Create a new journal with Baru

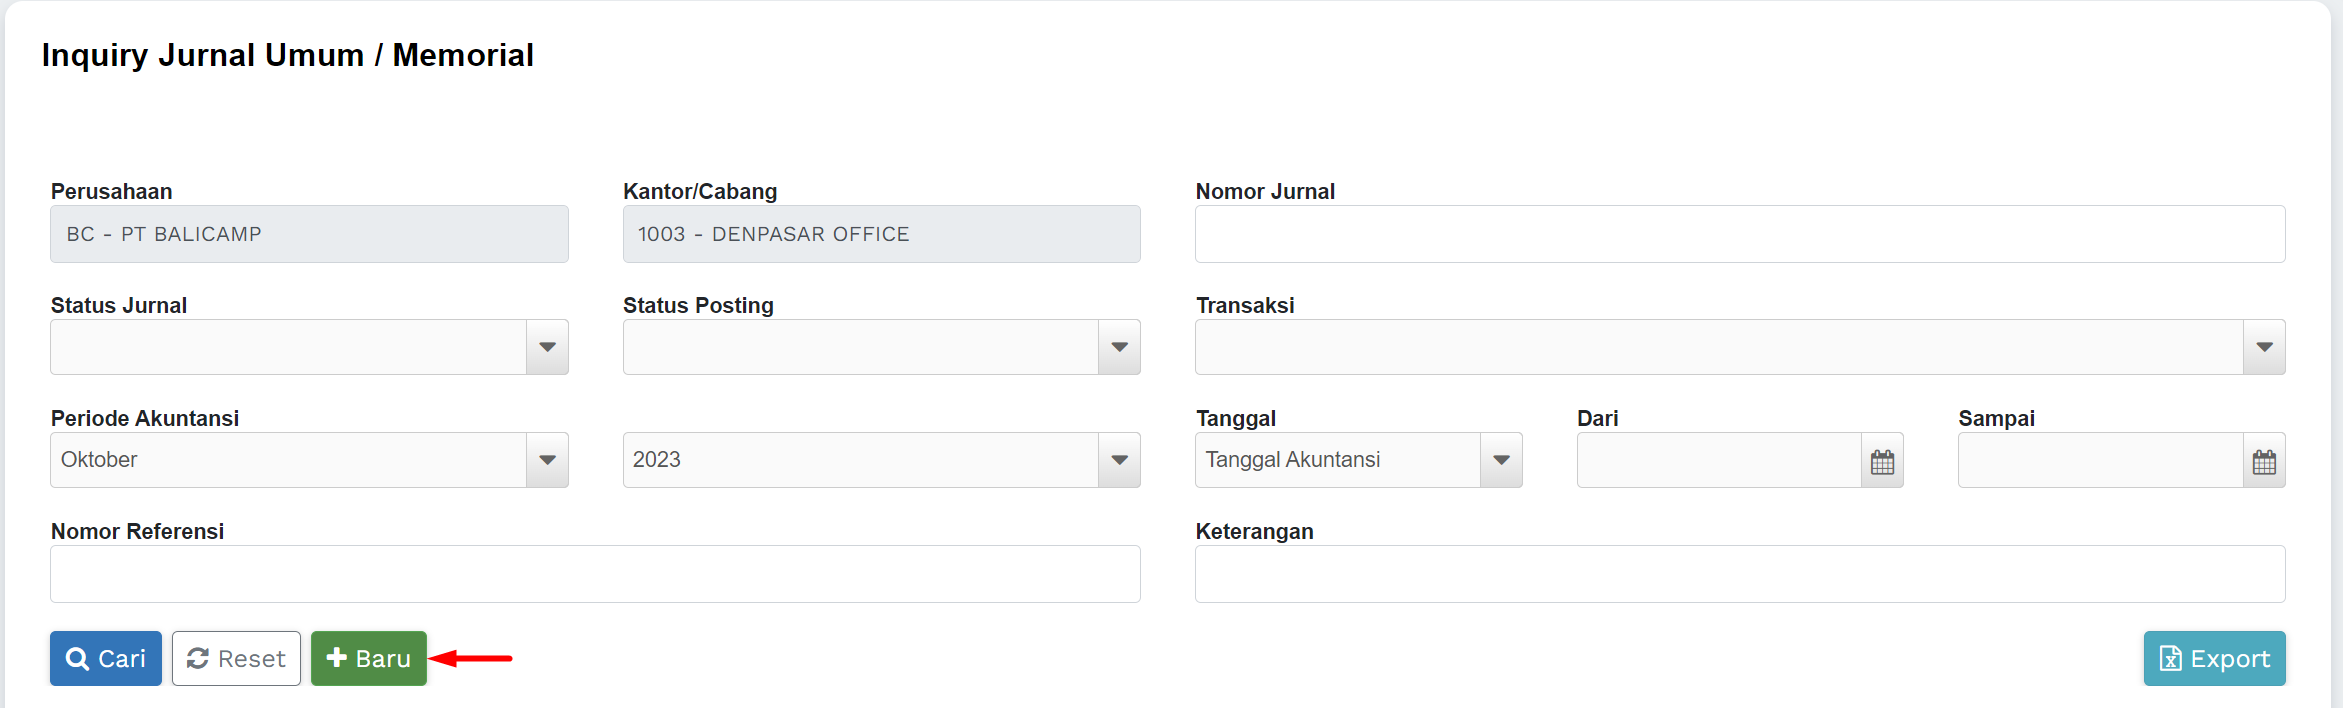click(x=369, y=658)
